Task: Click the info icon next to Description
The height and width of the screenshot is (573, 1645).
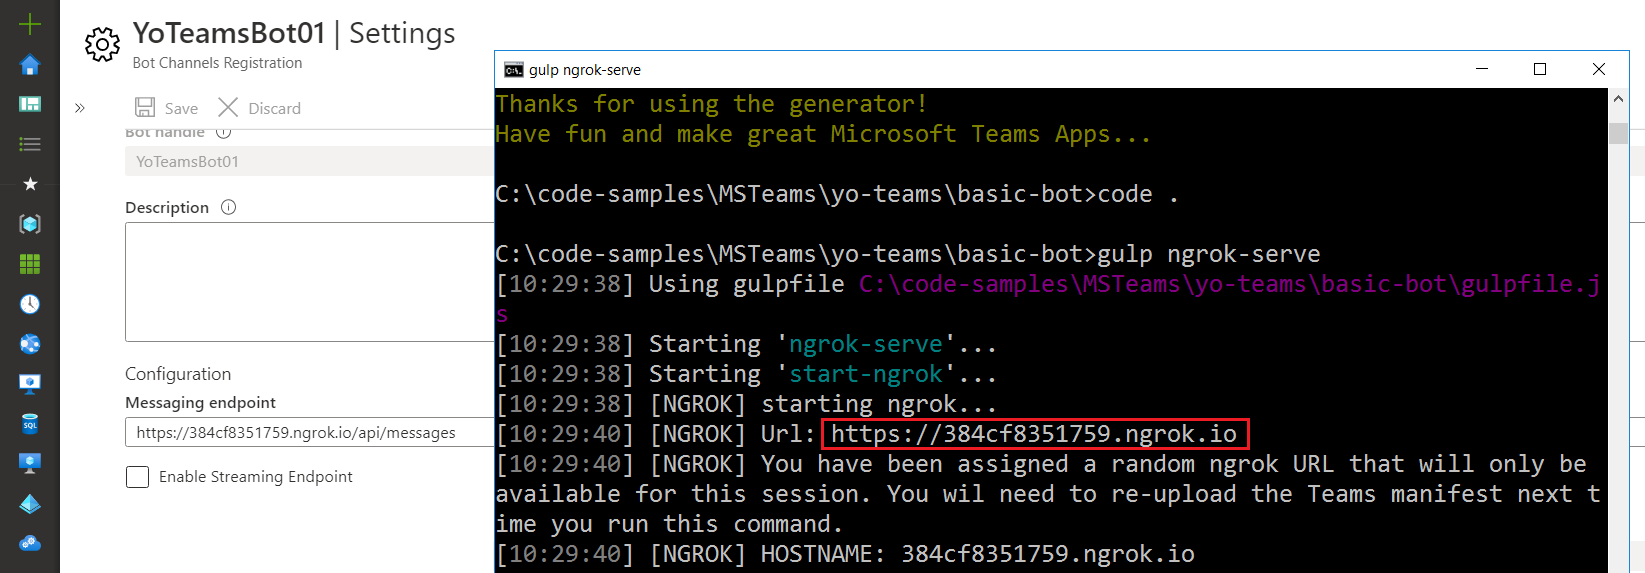Action: pyautogui.click(x=228, y=207)
